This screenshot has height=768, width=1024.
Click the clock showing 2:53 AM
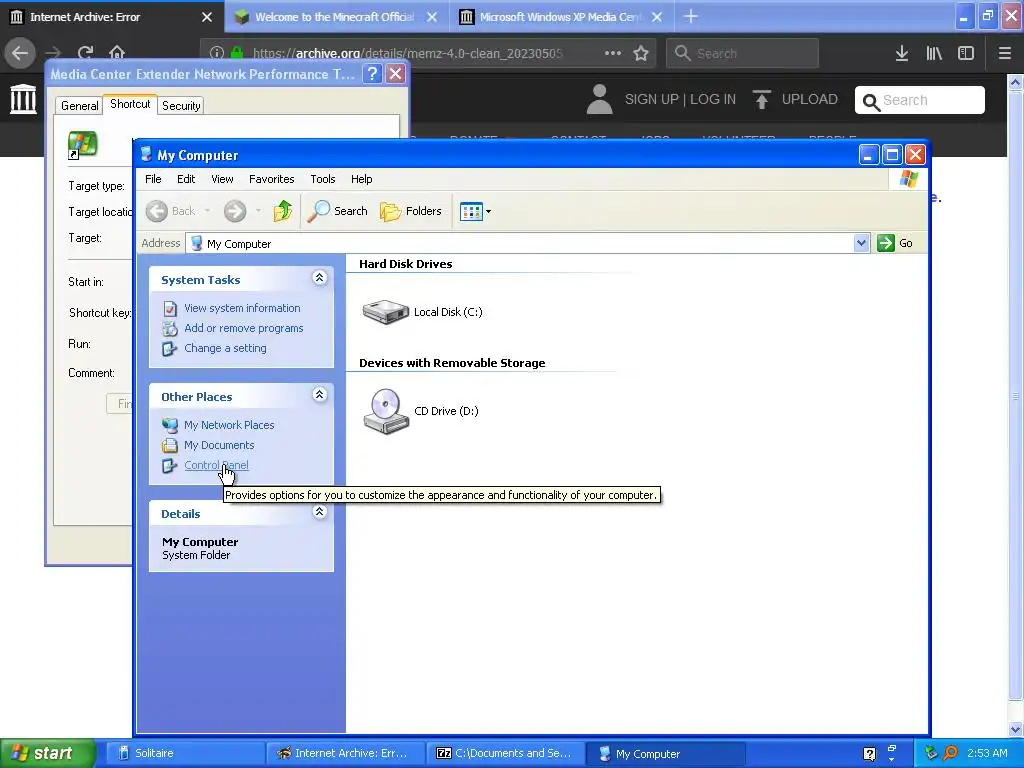coord(987,753)
